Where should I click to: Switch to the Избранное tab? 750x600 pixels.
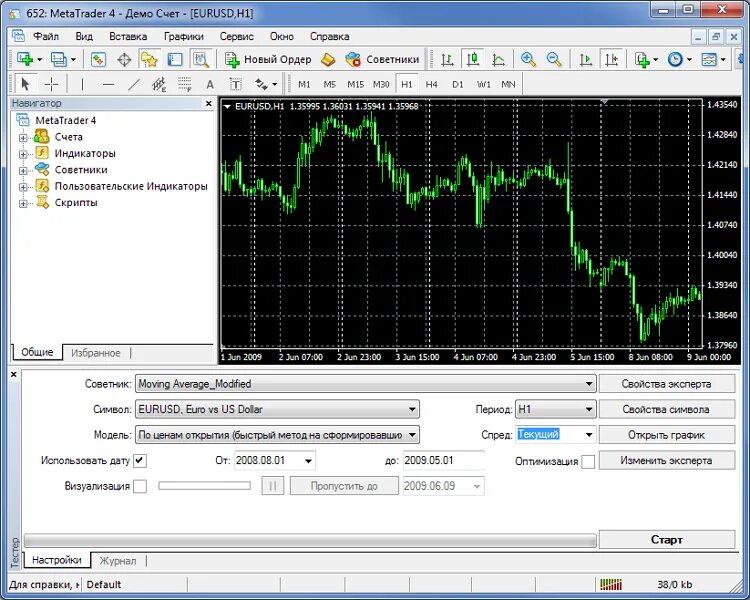coord(96,353)
